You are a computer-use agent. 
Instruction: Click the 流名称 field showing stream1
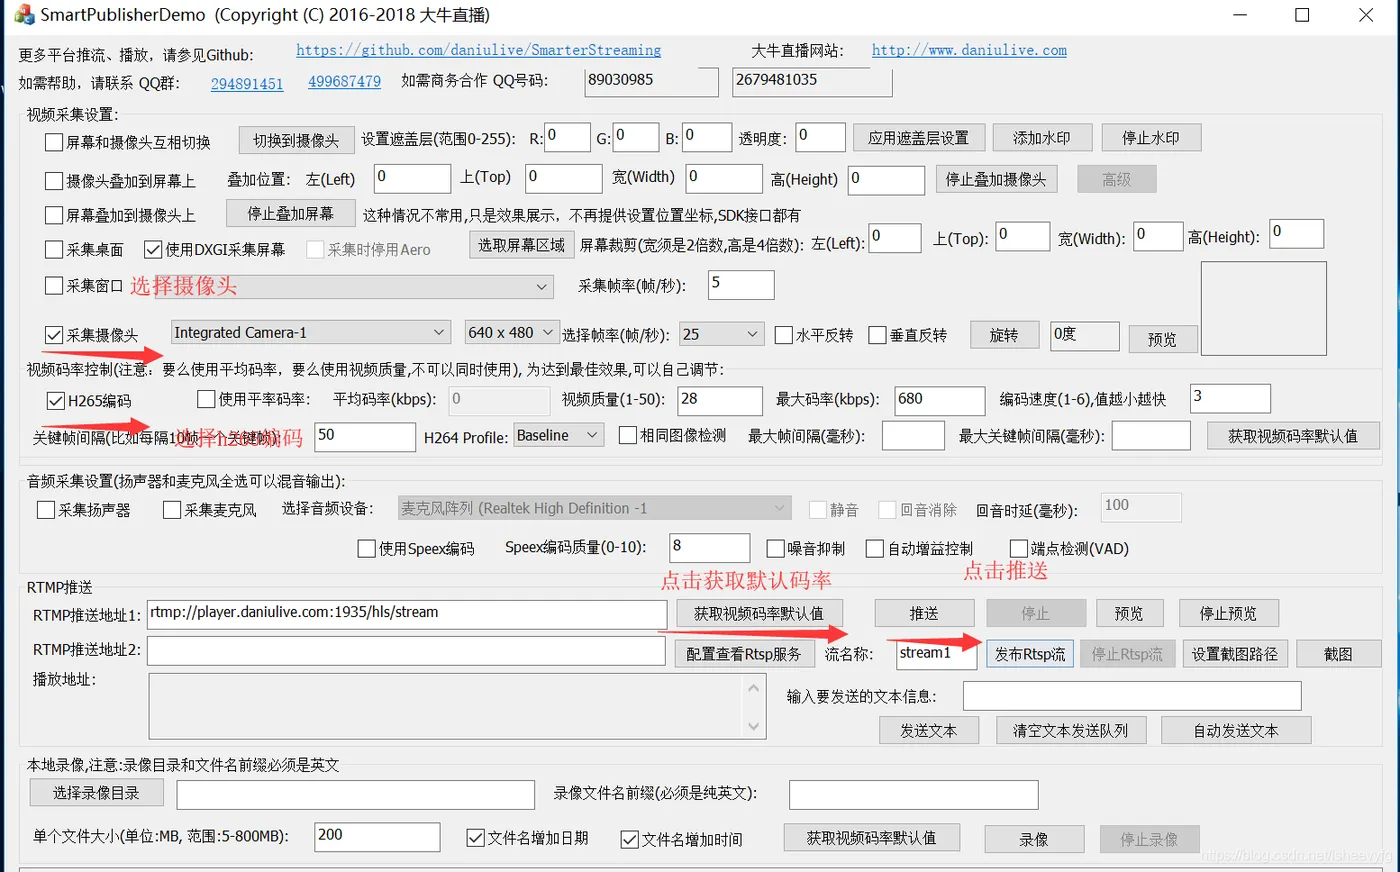(x=936, y=654)
